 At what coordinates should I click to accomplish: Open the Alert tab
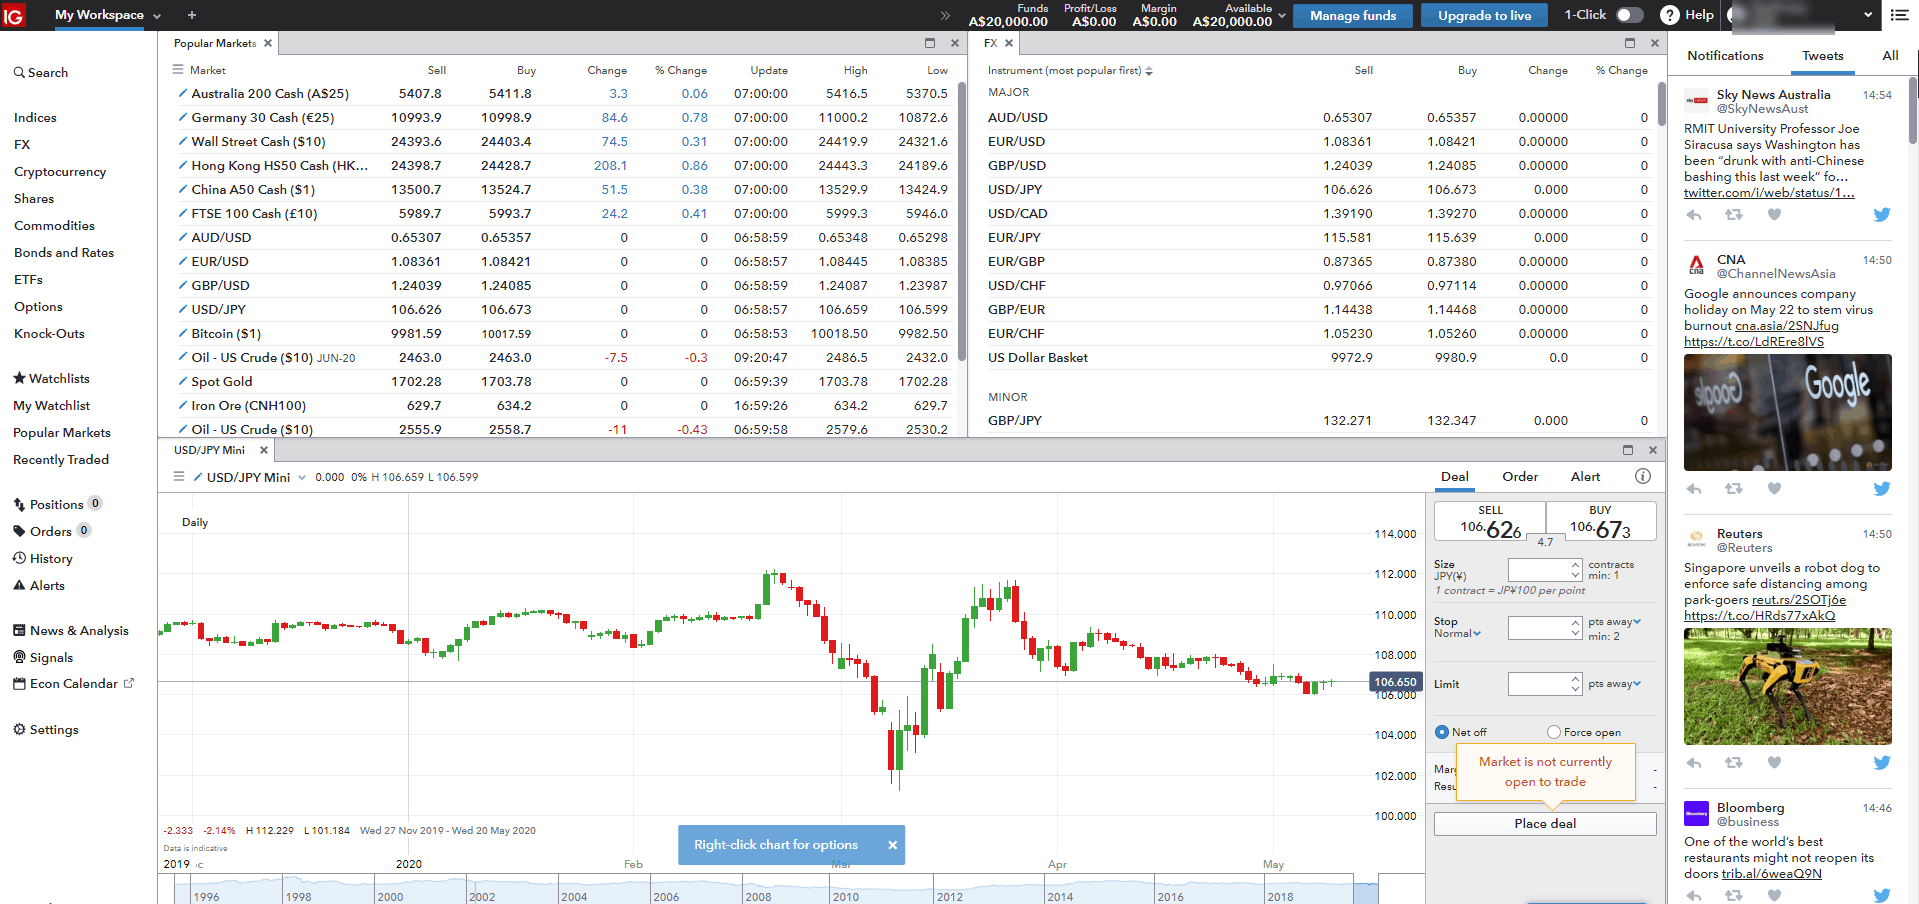tap(1585, 477)
